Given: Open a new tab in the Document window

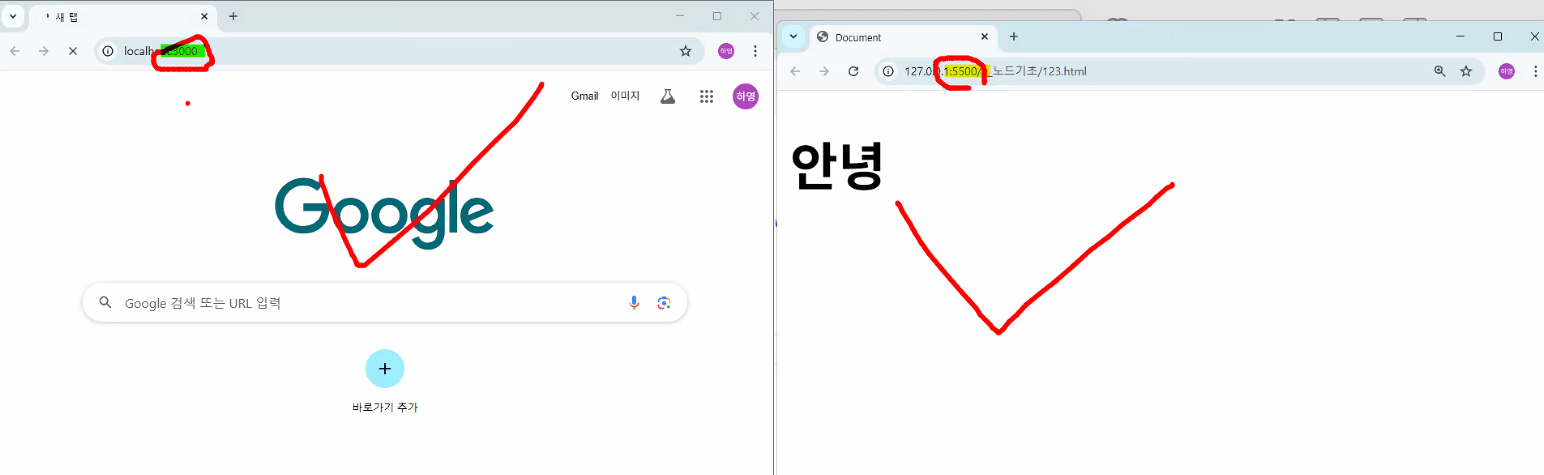Looking at the screenshot, I should (x=1013, y=36).
